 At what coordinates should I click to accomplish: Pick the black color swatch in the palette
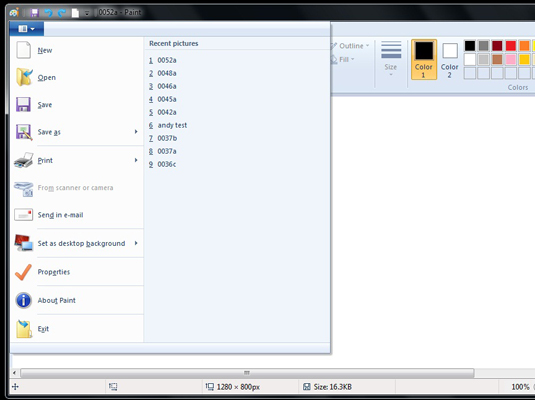470,46
